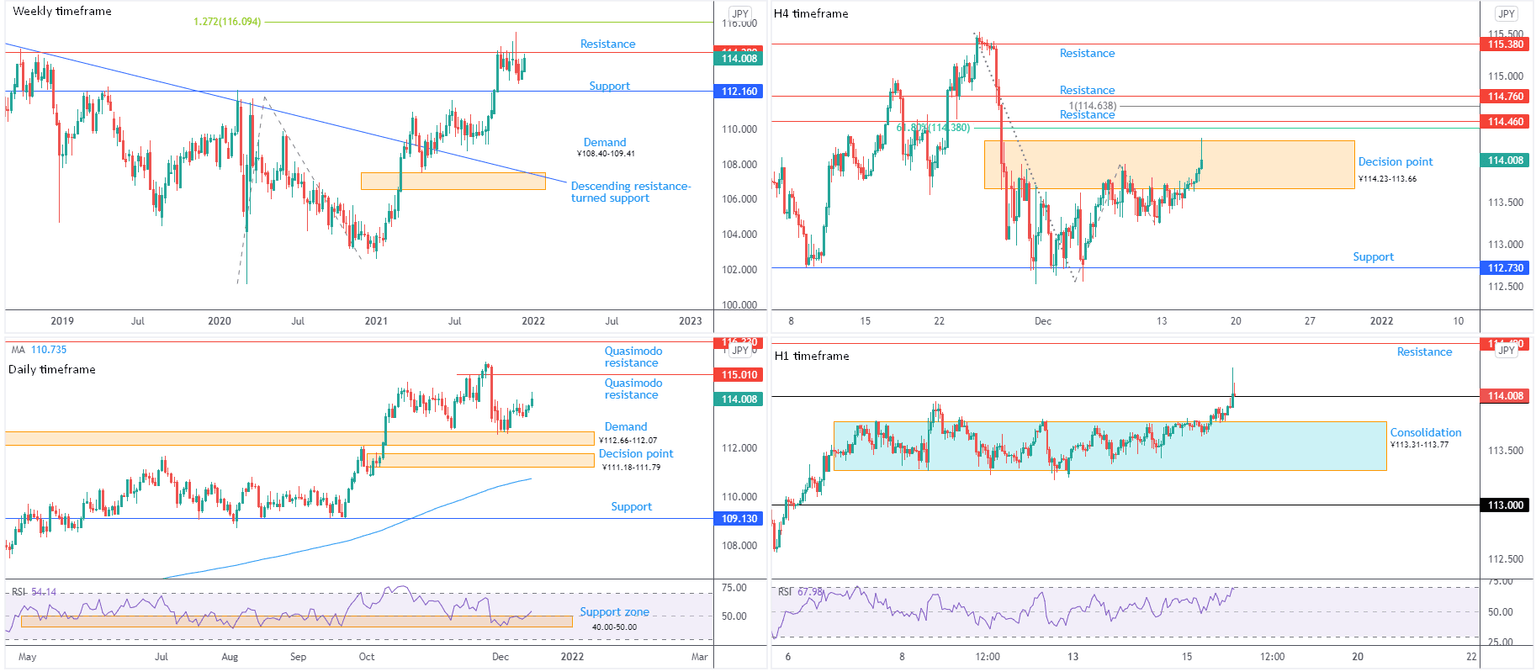1536x671 pixels.
Task: Select the orange RSI support zone rectangle
Action: tap(296, 621)
